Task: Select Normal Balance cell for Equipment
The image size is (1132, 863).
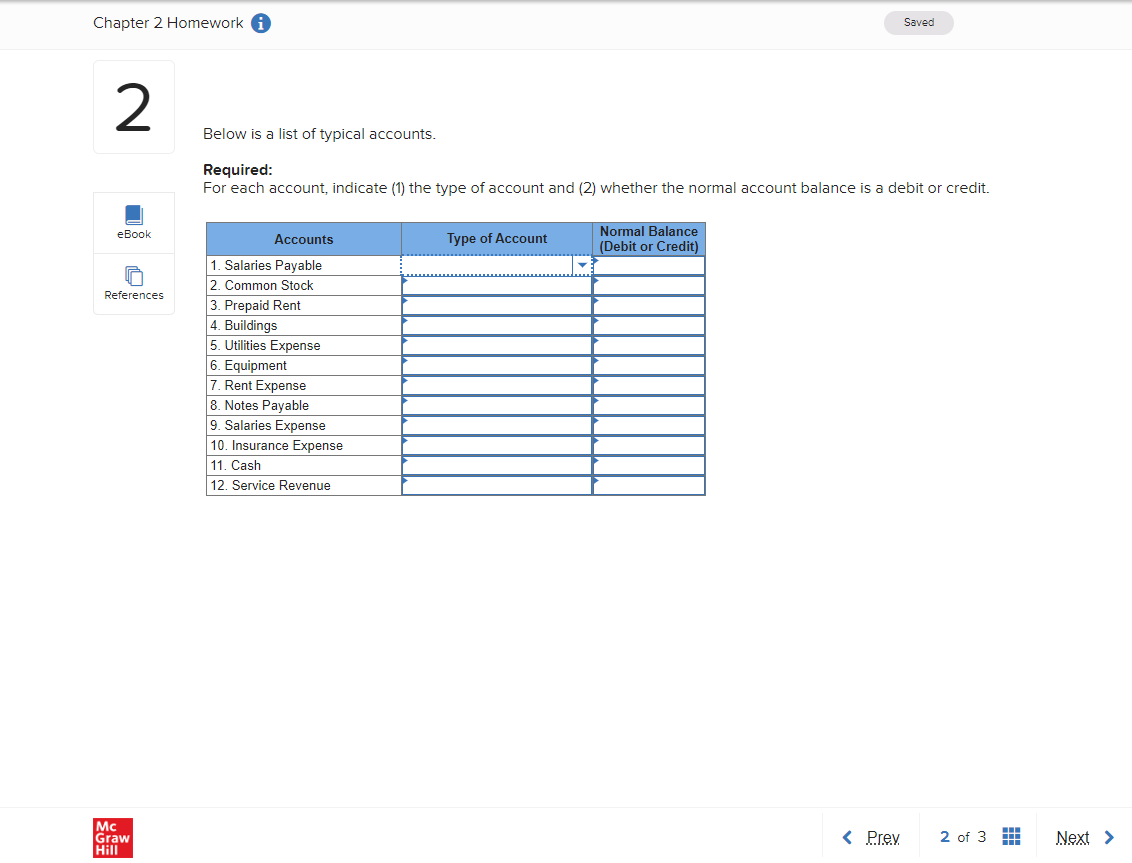Action: pyautogui.click(x=649, y=365)
